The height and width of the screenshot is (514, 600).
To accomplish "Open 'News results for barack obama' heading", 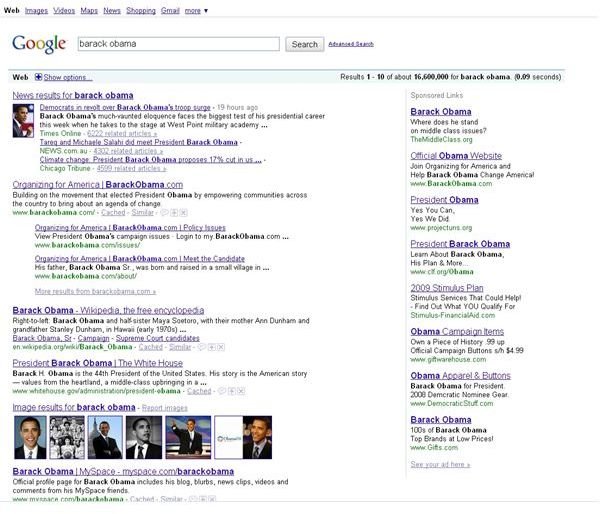I will 73,95.
